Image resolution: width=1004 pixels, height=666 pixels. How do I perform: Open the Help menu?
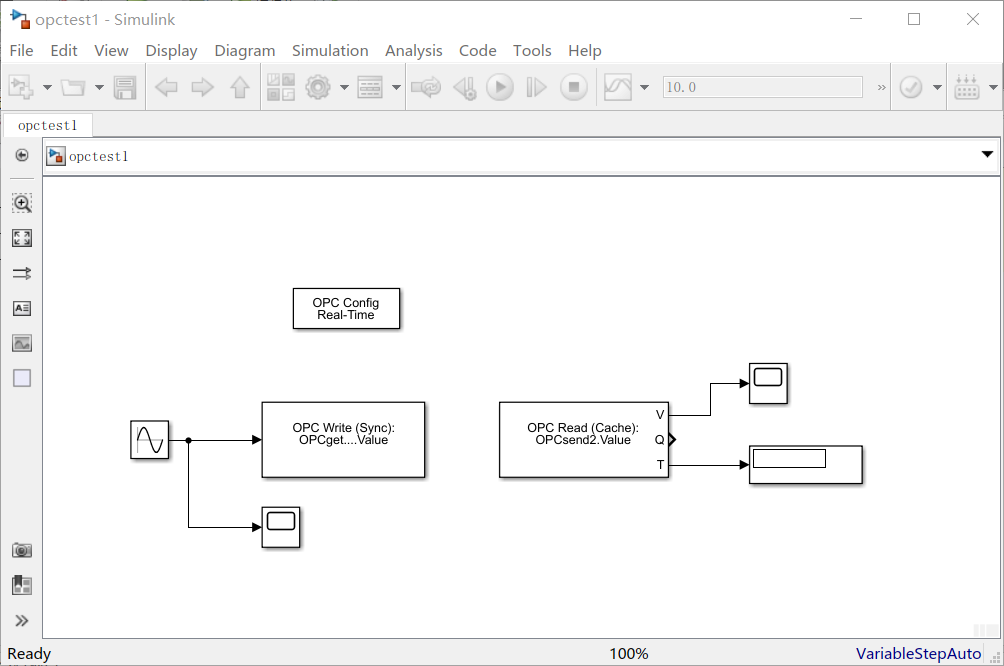click(585, 51)
